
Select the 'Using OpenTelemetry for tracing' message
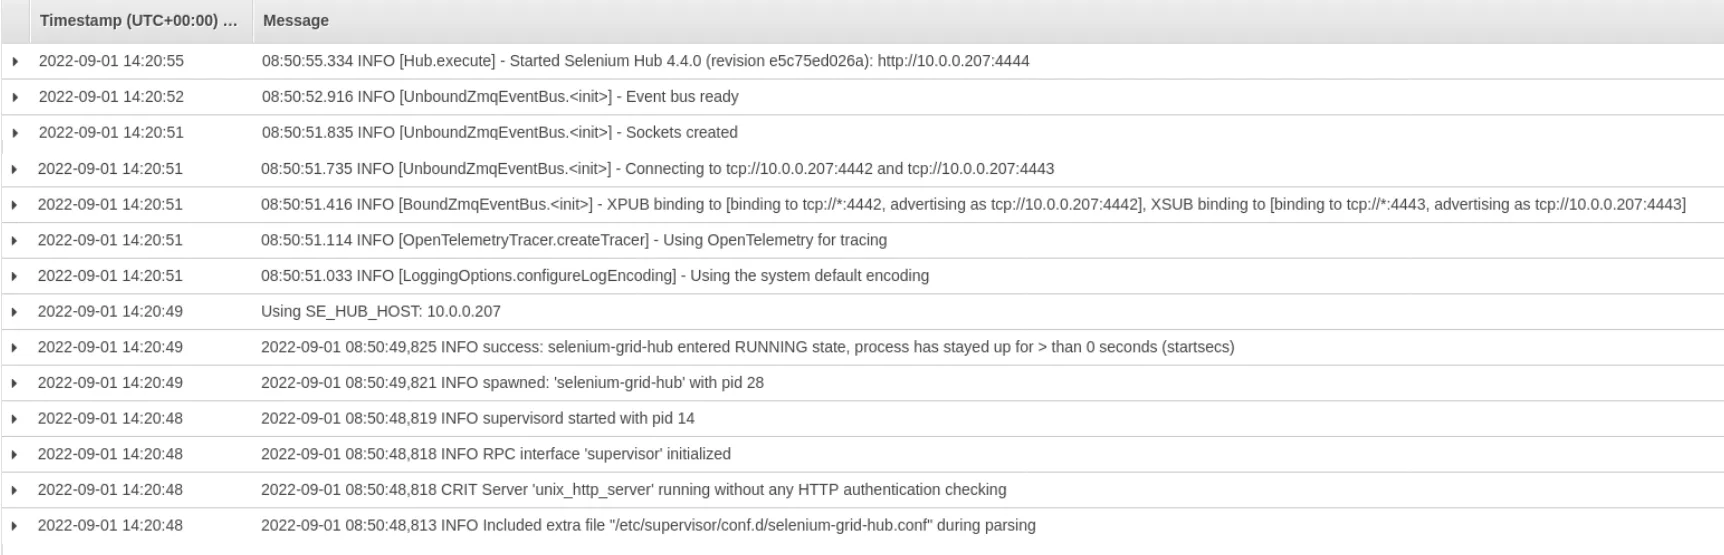click(574, 240)
